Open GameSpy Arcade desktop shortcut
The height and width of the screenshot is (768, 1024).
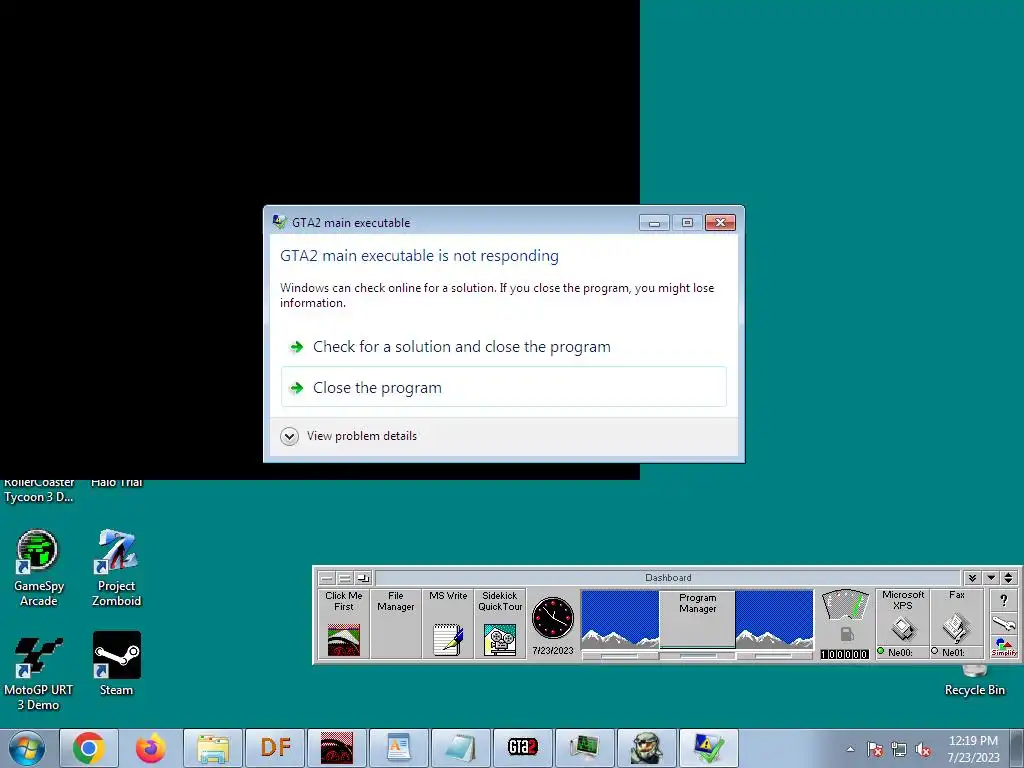38,568
